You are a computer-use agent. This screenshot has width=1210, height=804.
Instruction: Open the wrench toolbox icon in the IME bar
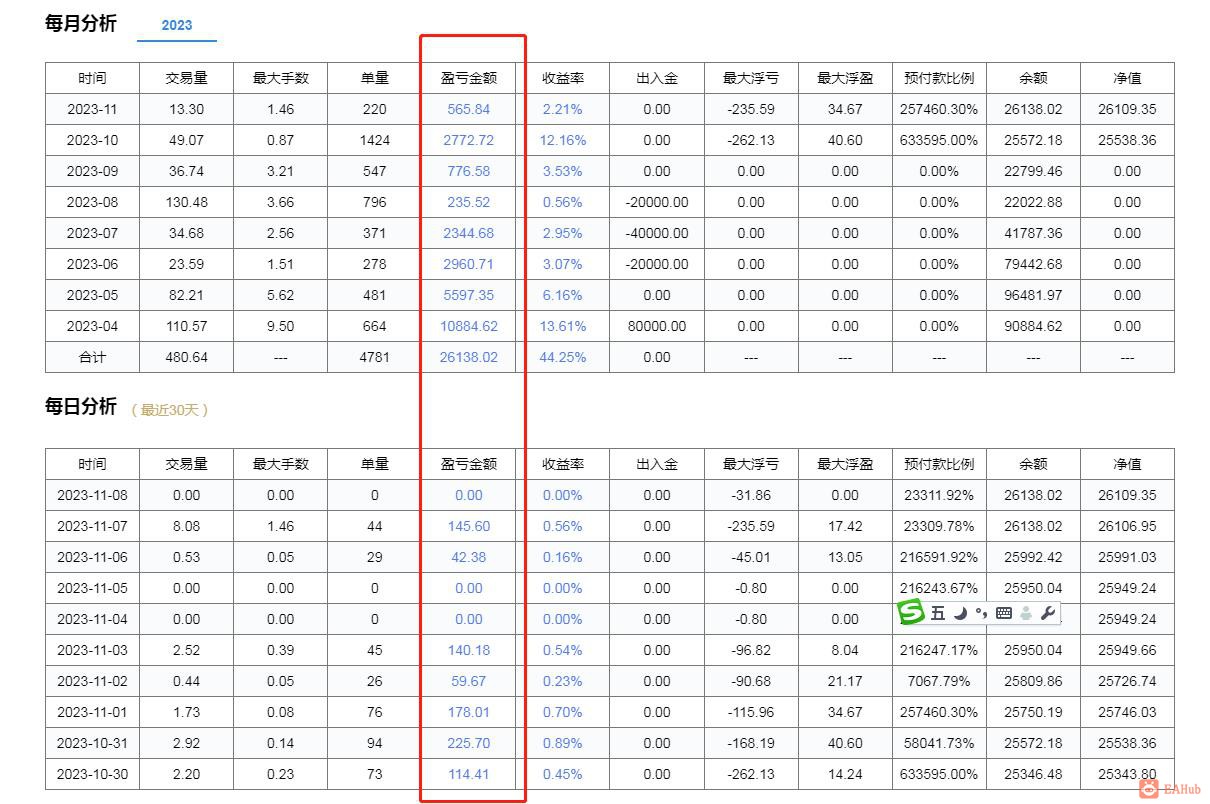pos(1048,613)
